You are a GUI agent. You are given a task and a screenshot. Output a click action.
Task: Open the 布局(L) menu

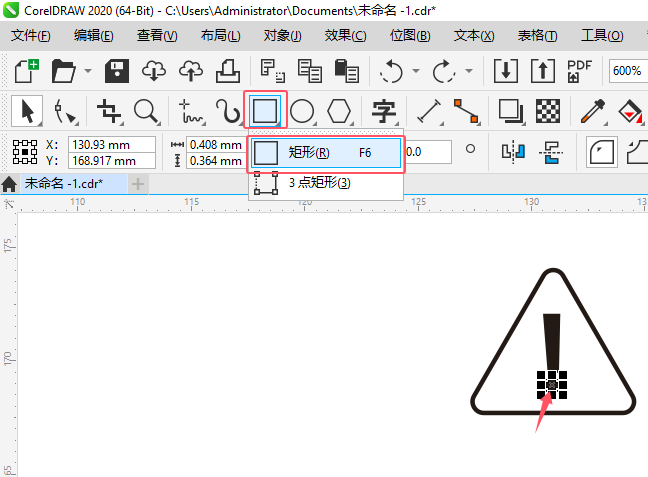[220, 36]
